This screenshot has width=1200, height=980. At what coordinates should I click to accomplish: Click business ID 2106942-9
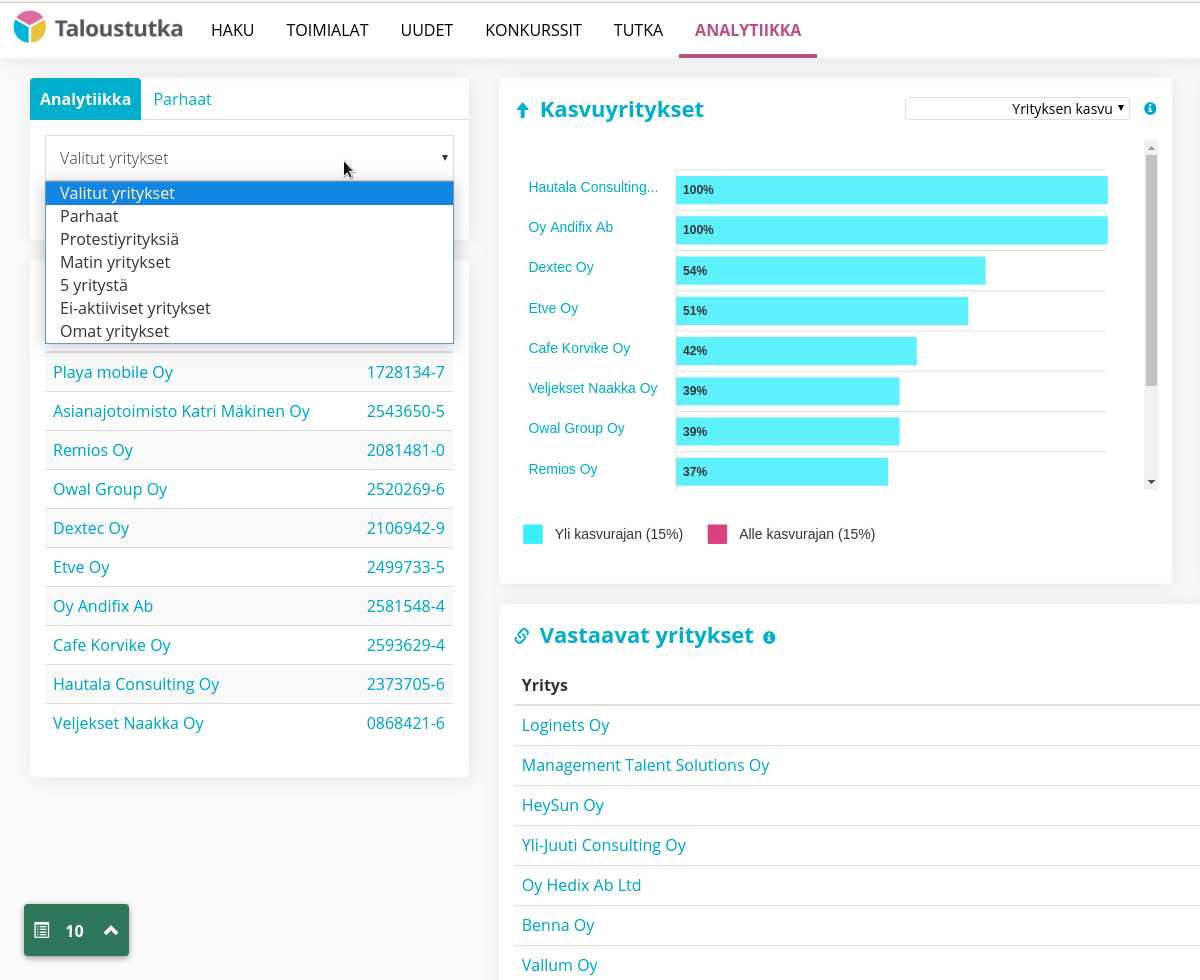[405, 528]
